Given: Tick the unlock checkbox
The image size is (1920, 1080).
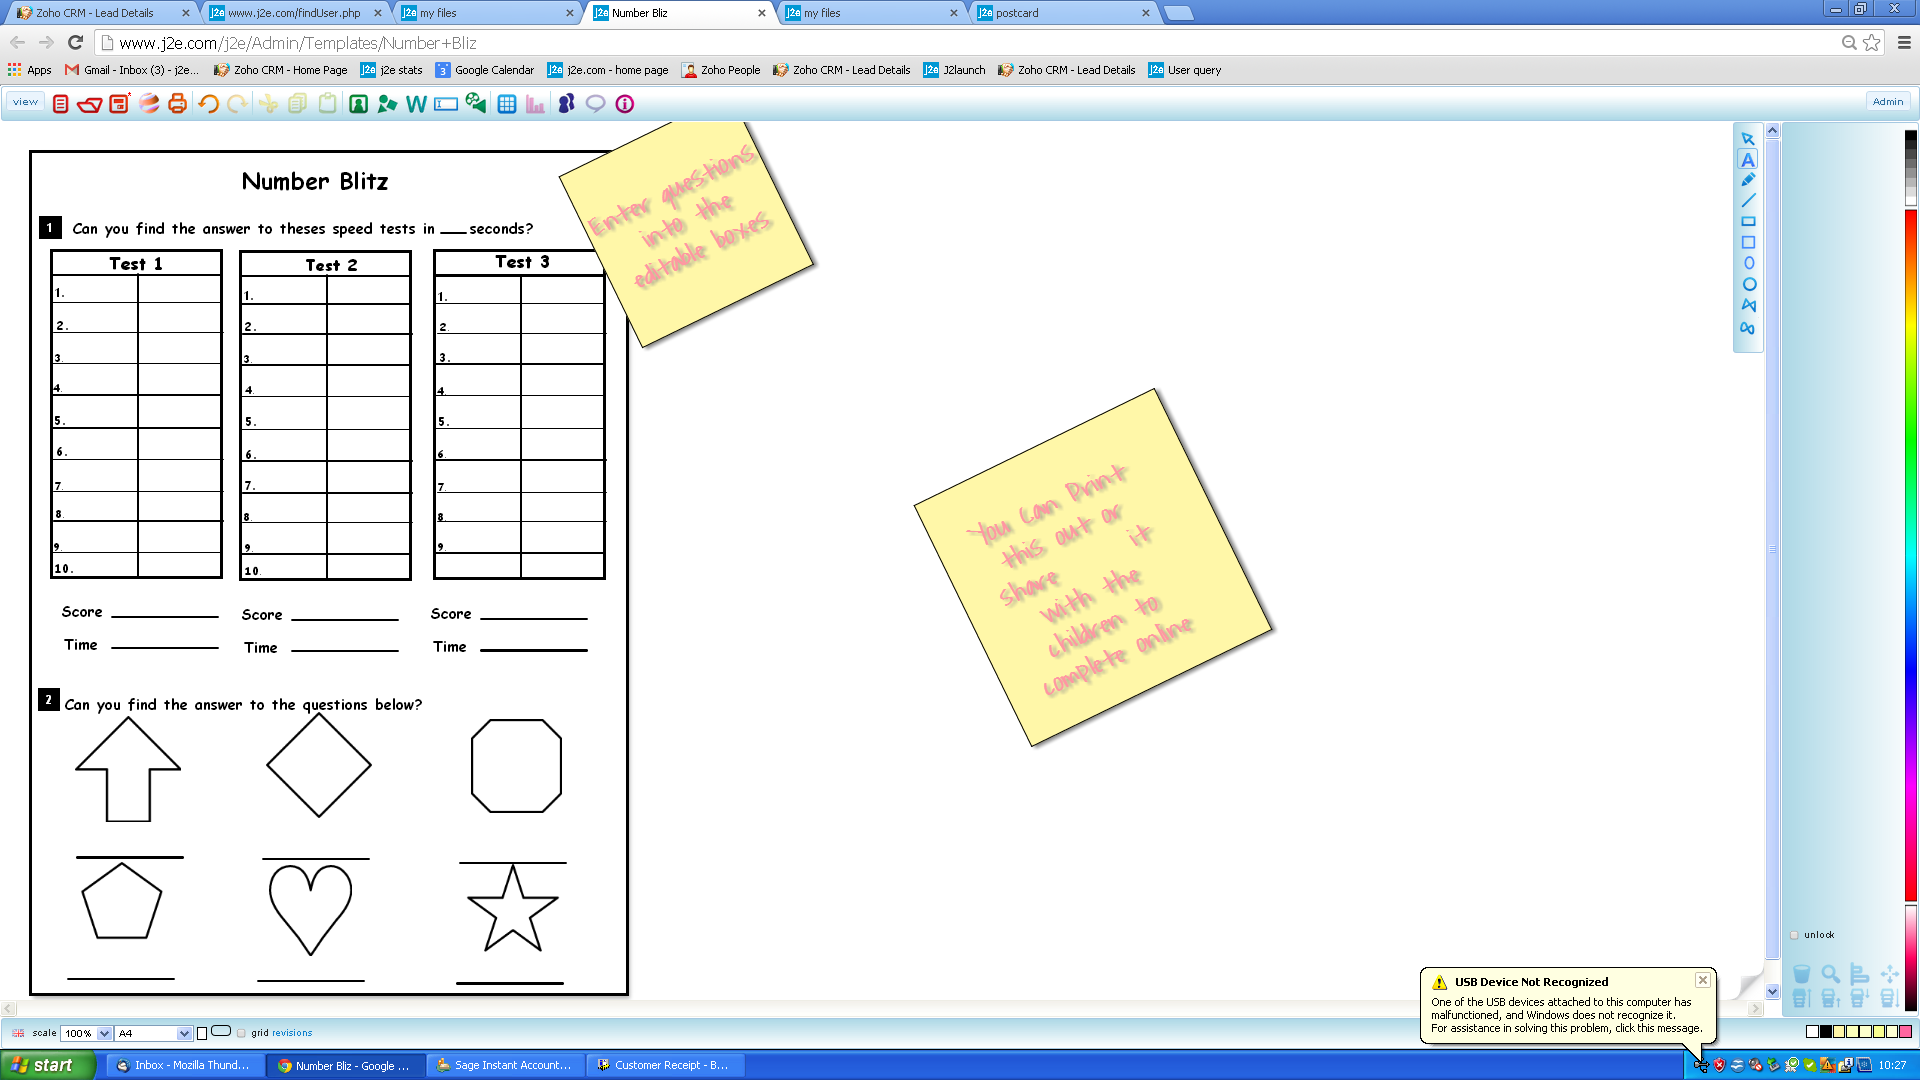Looking at the screenshot, I should point(1795,935).
